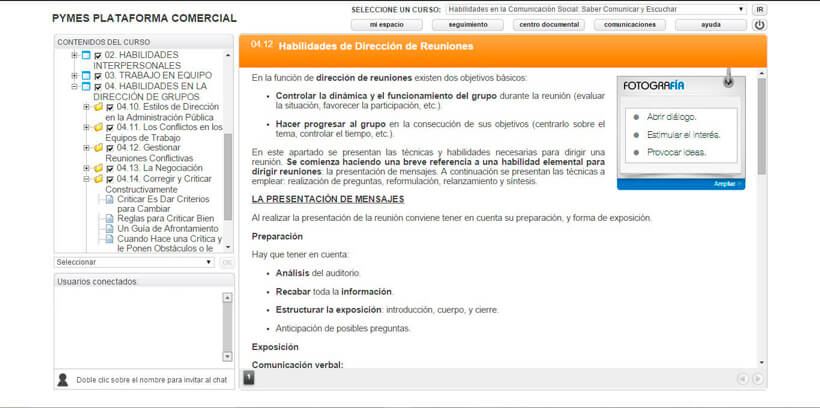The image size is (820, 408).
Task: Open the seguimiento menu
Action: pyautogui.click(x=468, y=25)
